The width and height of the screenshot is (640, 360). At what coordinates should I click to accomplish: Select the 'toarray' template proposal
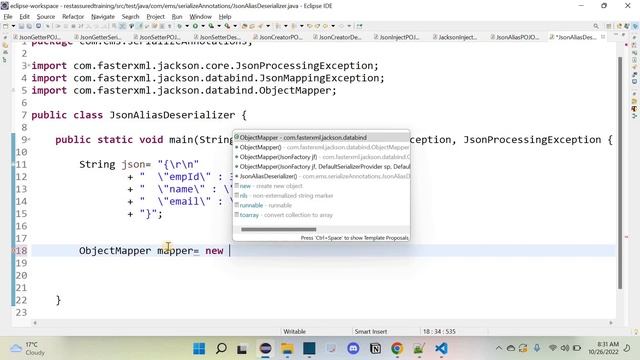[321, 215]
